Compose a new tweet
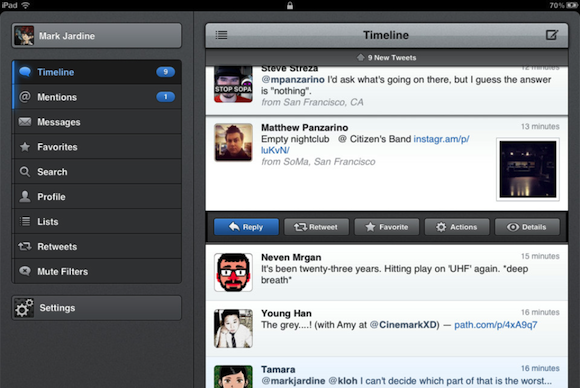This screenshot has width=580, height=388. pyautogui.click(x=552, y=35)
